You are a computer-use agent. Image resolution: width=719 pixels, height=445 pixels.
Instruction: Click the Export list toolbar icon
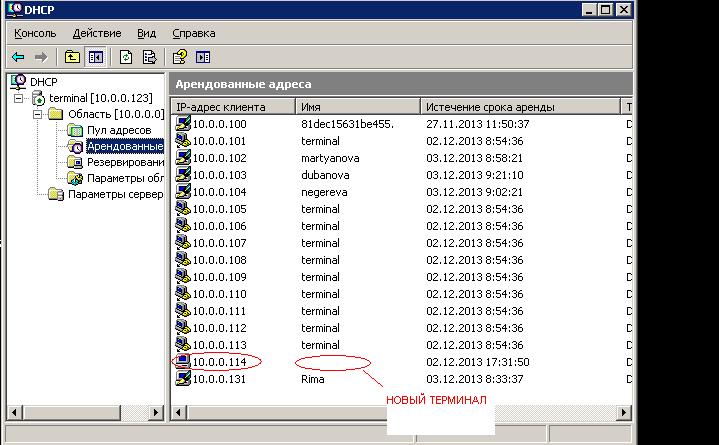click(150, 57)
